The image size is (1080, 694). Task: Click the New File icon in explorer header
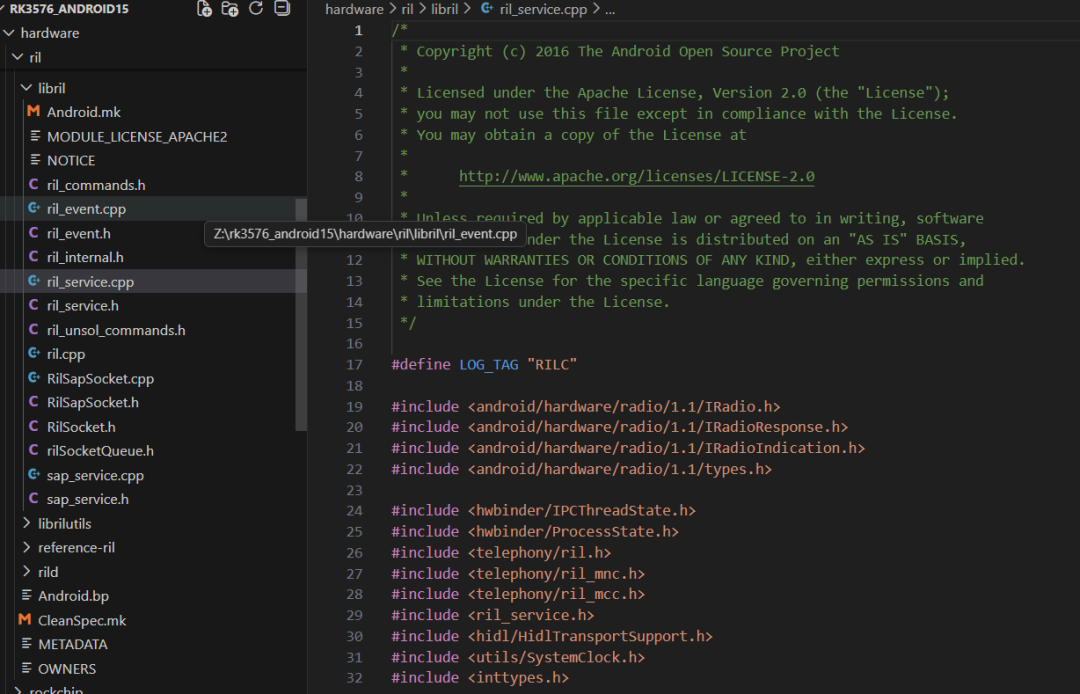point(204,8)
